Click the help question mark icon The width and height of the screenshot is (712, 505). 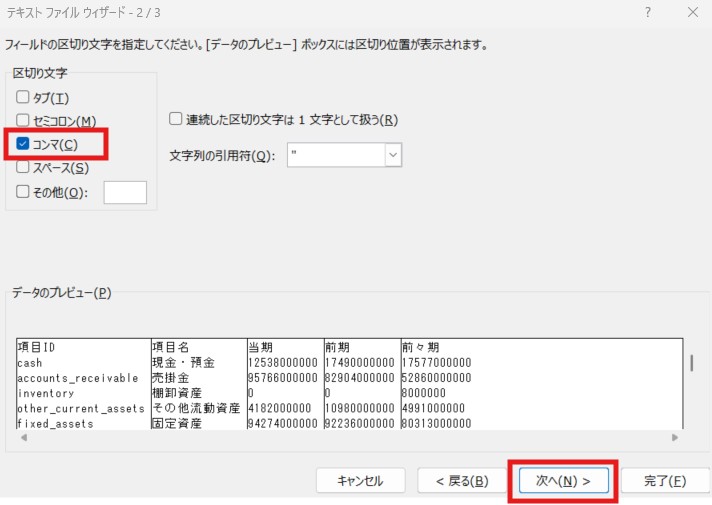648,12
